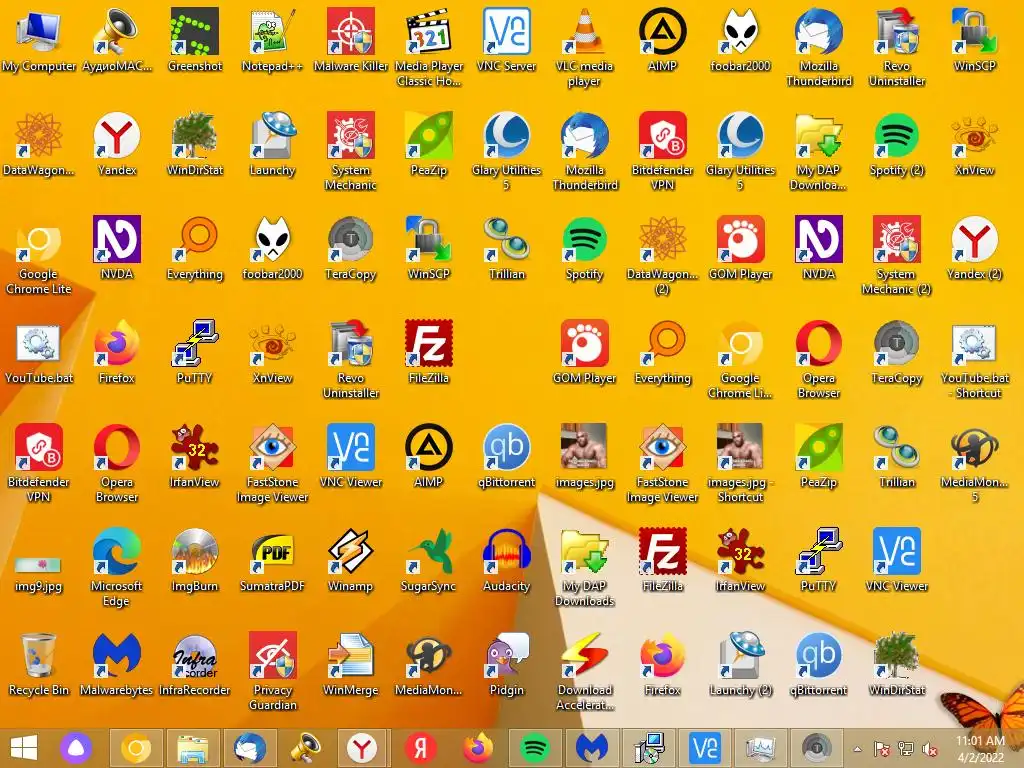Select the SumatraPDF desktop icon
Viewport: 1024px width, 768px height.
point(272,560)
